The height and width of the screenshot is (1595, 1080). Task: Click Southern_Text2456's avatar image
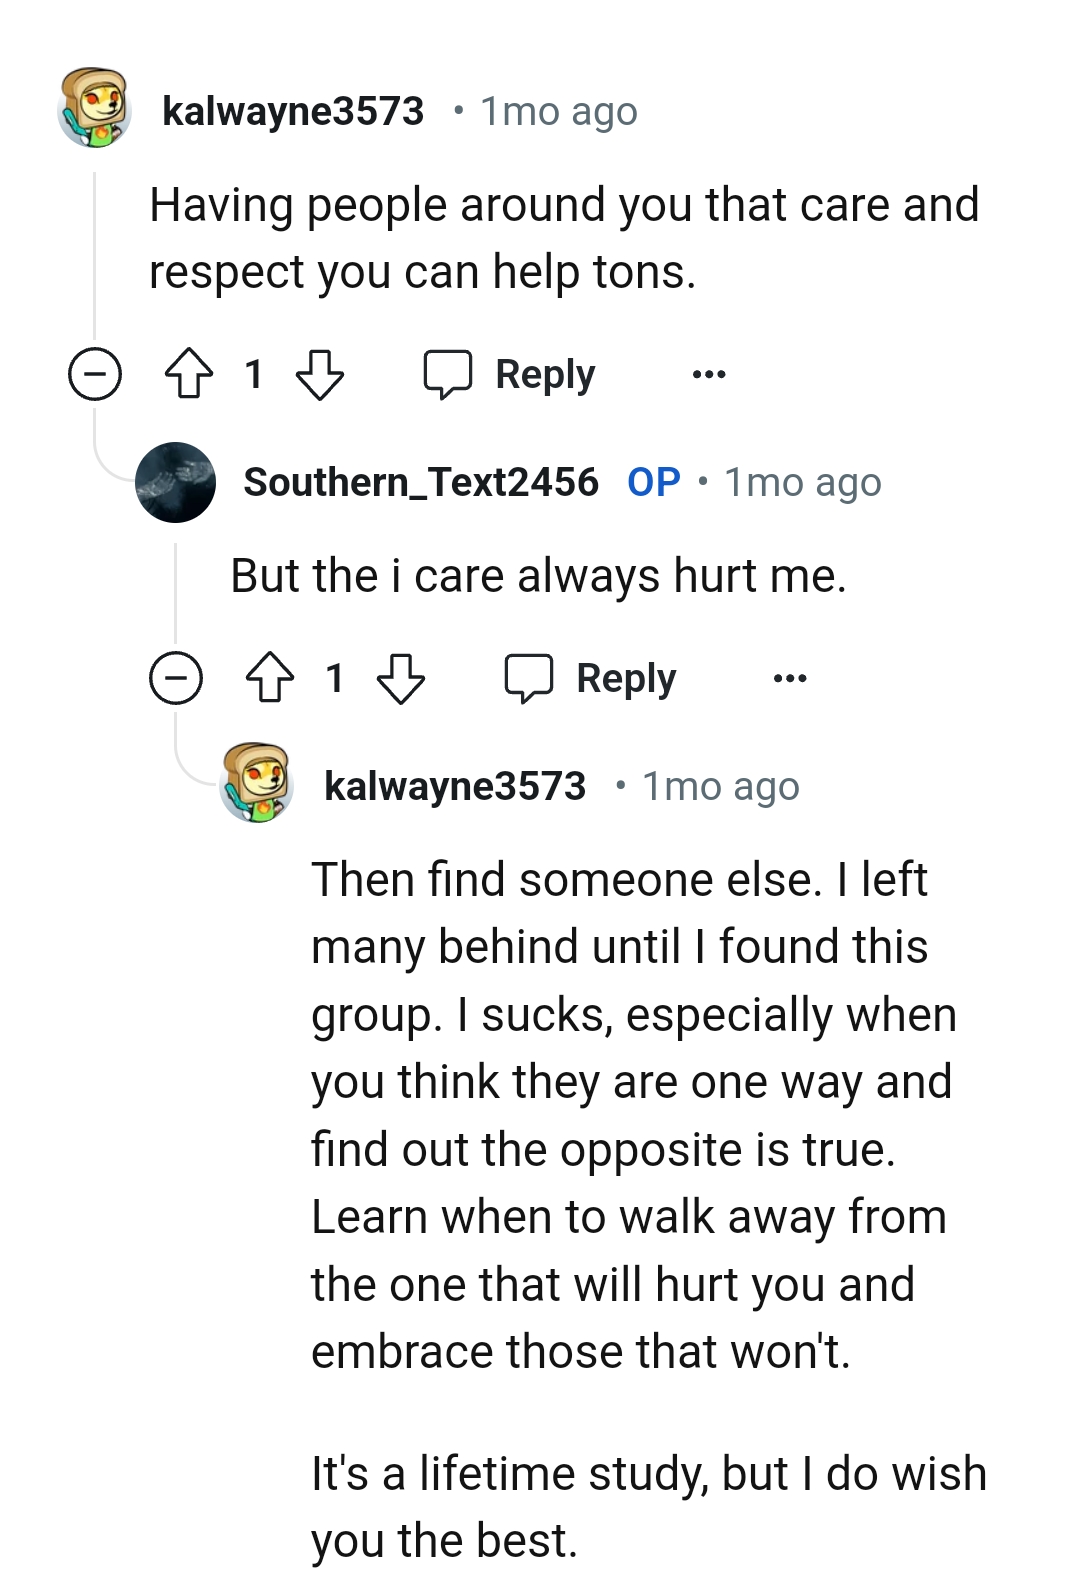coord(176,484)
